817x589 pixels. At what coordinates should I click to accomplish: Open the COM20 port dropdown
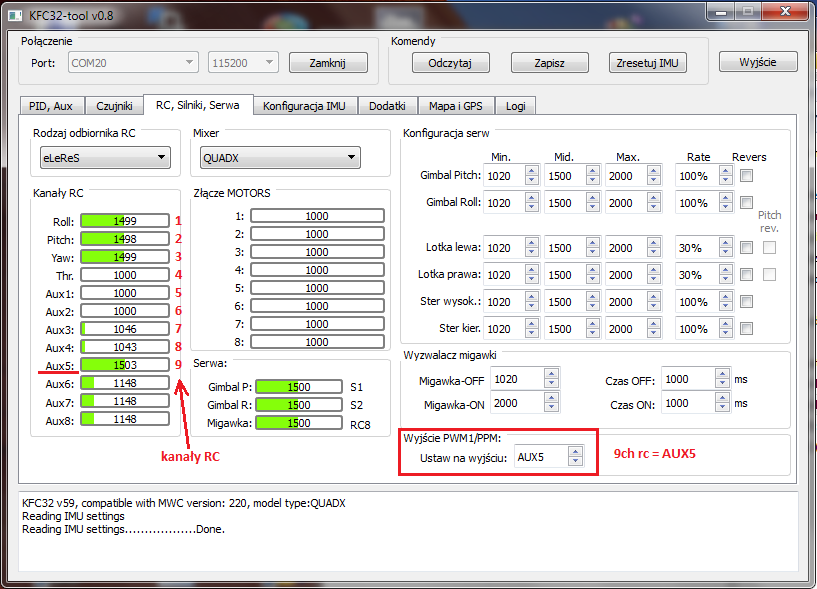click(x=133, y=63)
